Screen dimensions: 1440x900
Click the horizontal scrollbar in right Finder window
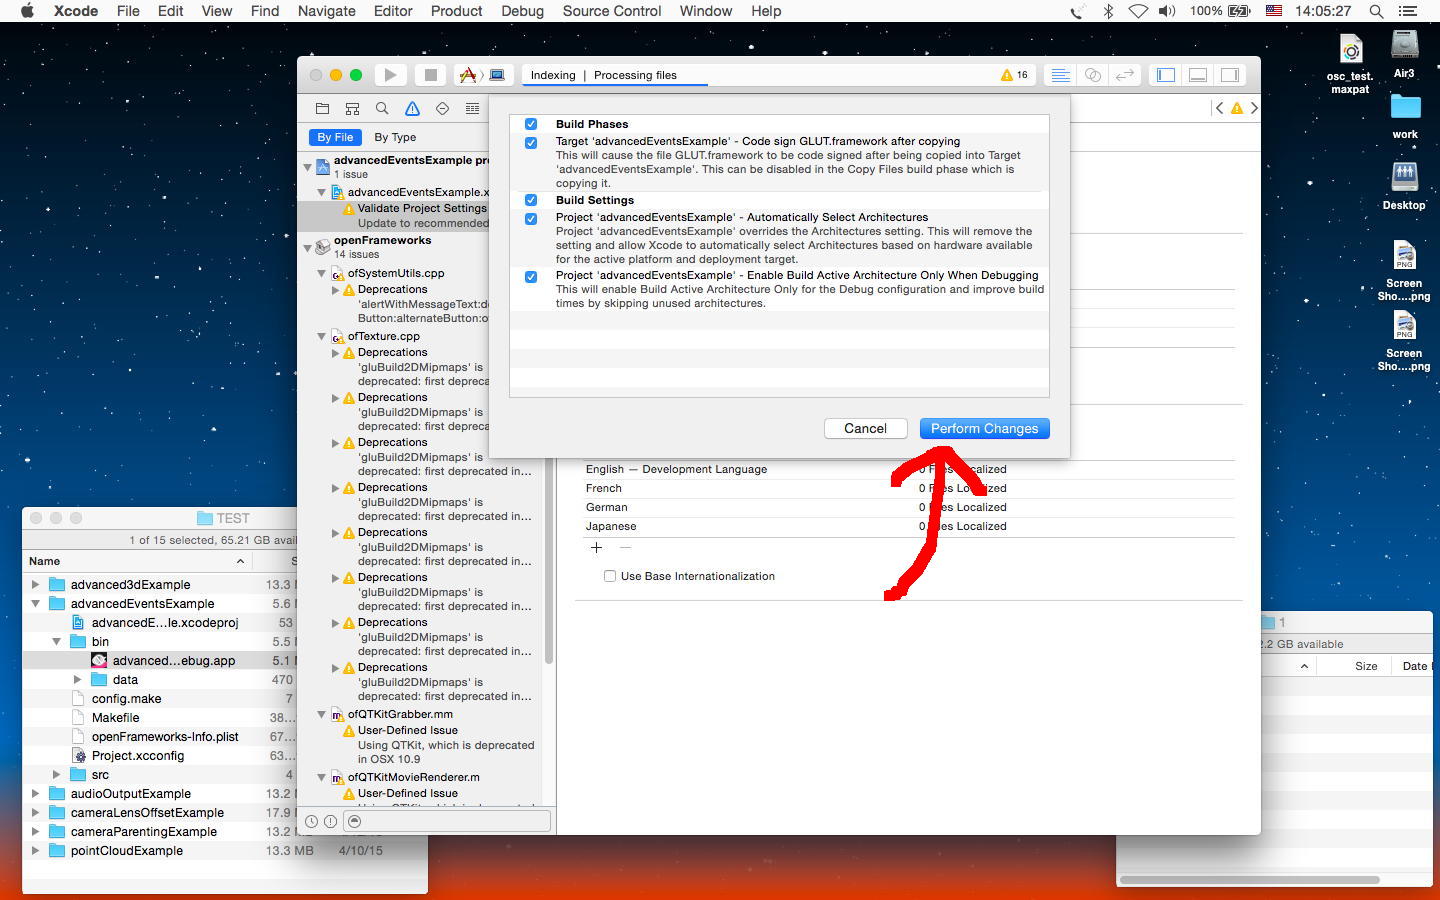click(1250, 880)
